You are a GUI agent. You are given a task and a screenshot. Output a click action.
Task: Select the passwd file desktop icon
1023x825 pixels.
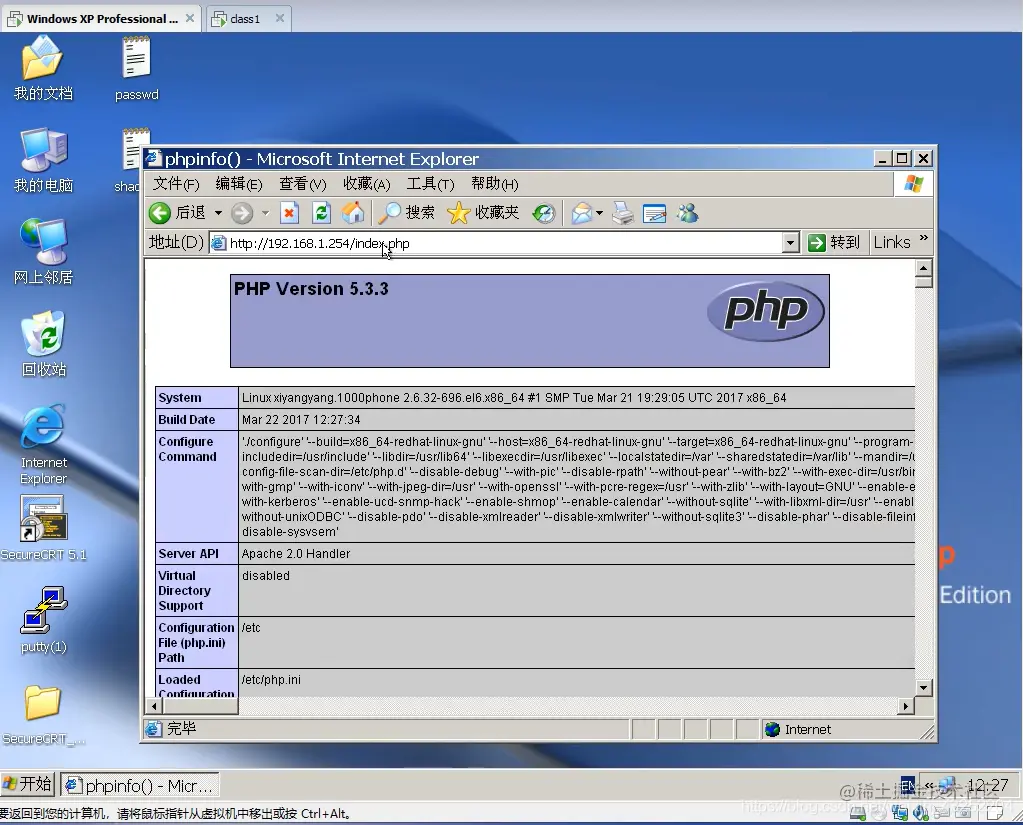pyautogui.click(x=136, y=68)
